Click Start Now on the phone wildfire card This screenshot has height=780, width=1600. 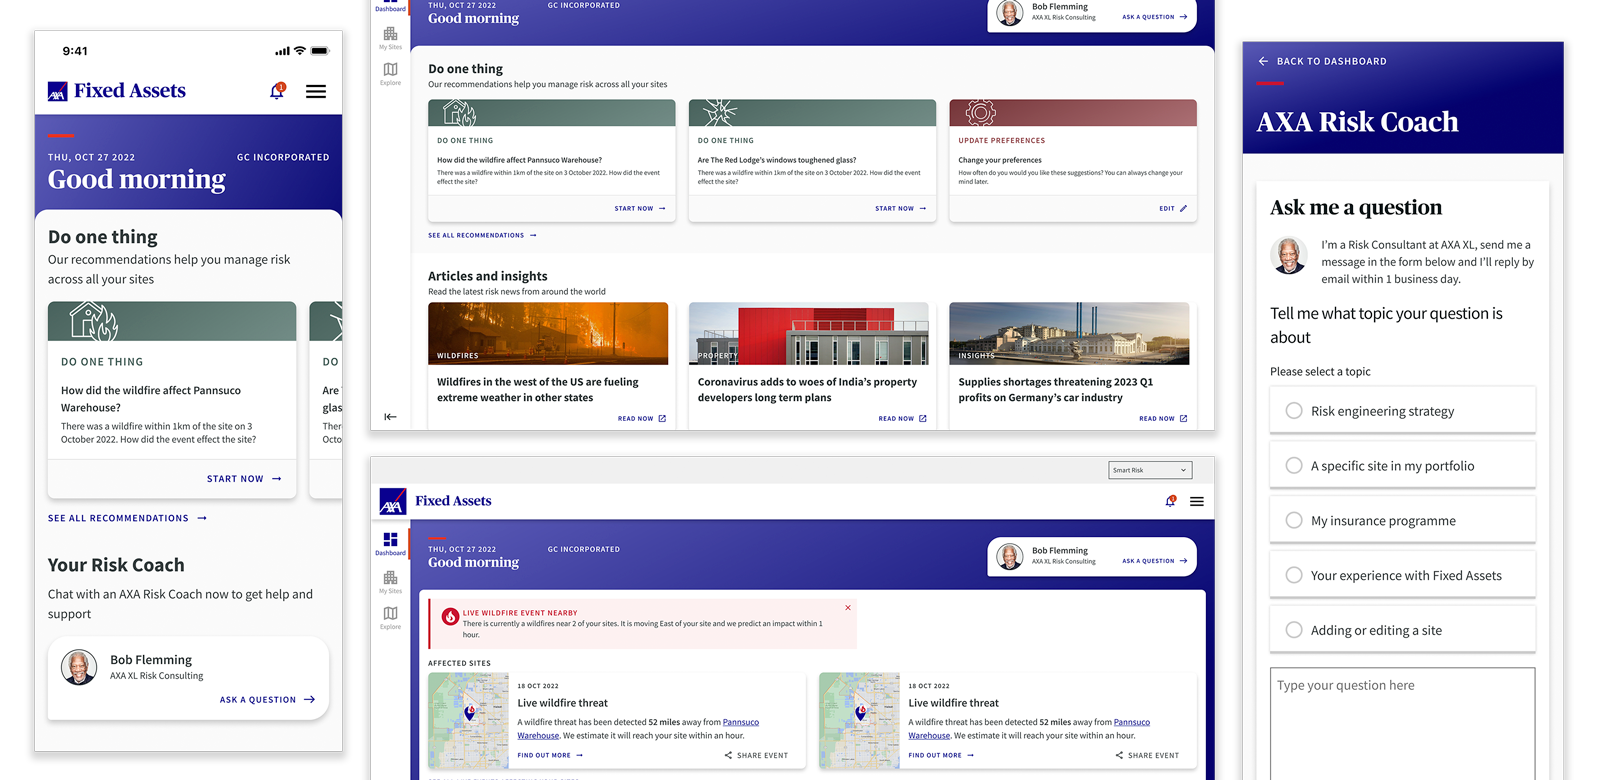(x=244, y=479)
